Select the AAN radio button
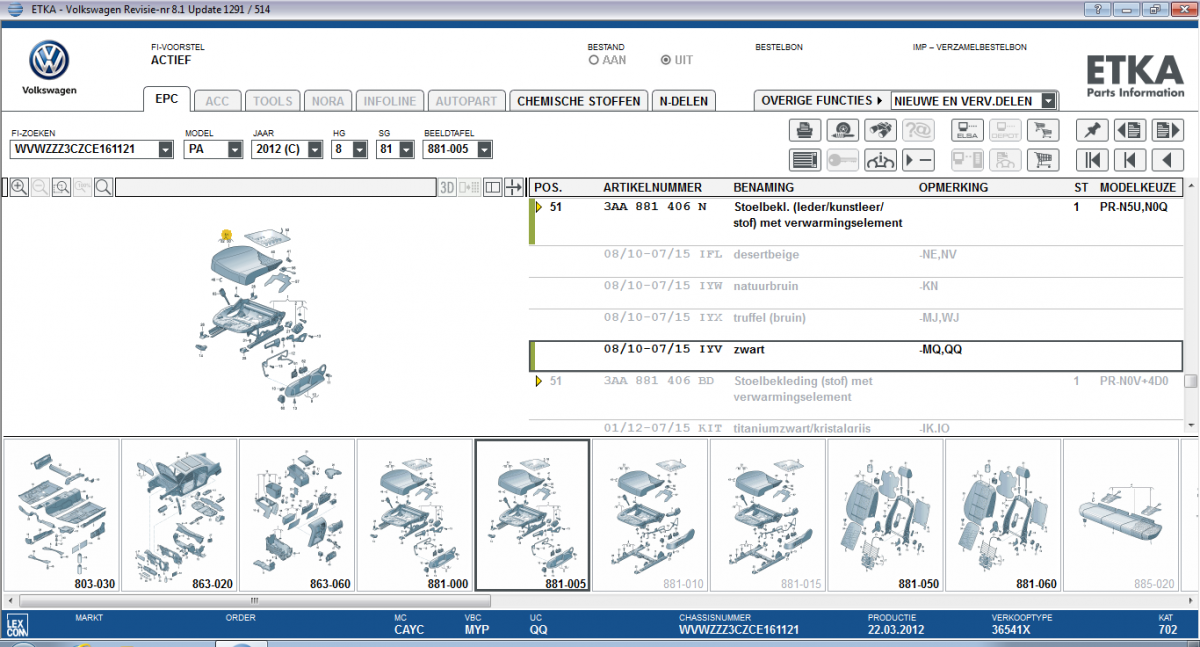The image size is (1200, 647). 594,60
